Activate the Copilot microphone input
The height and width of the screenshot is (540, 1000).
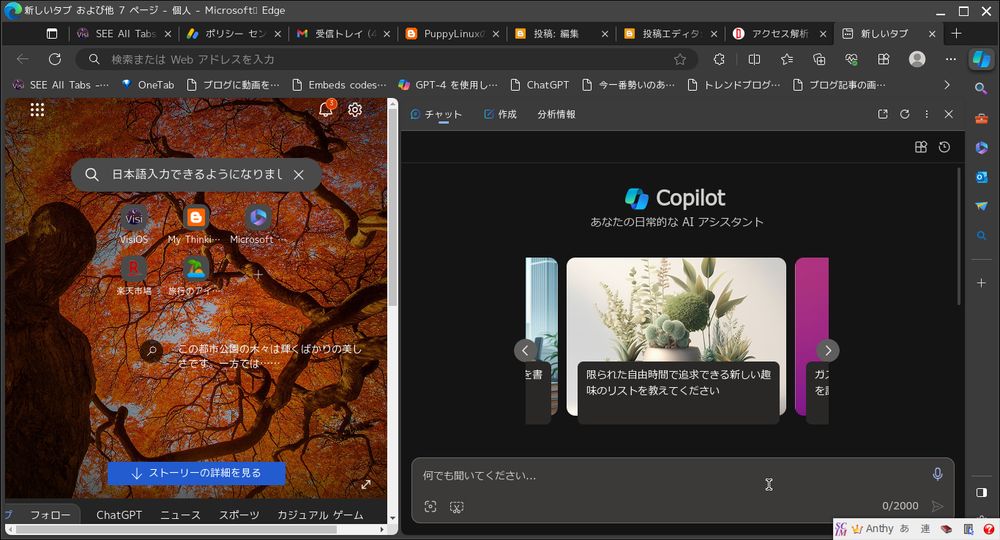tap(938, 474)
